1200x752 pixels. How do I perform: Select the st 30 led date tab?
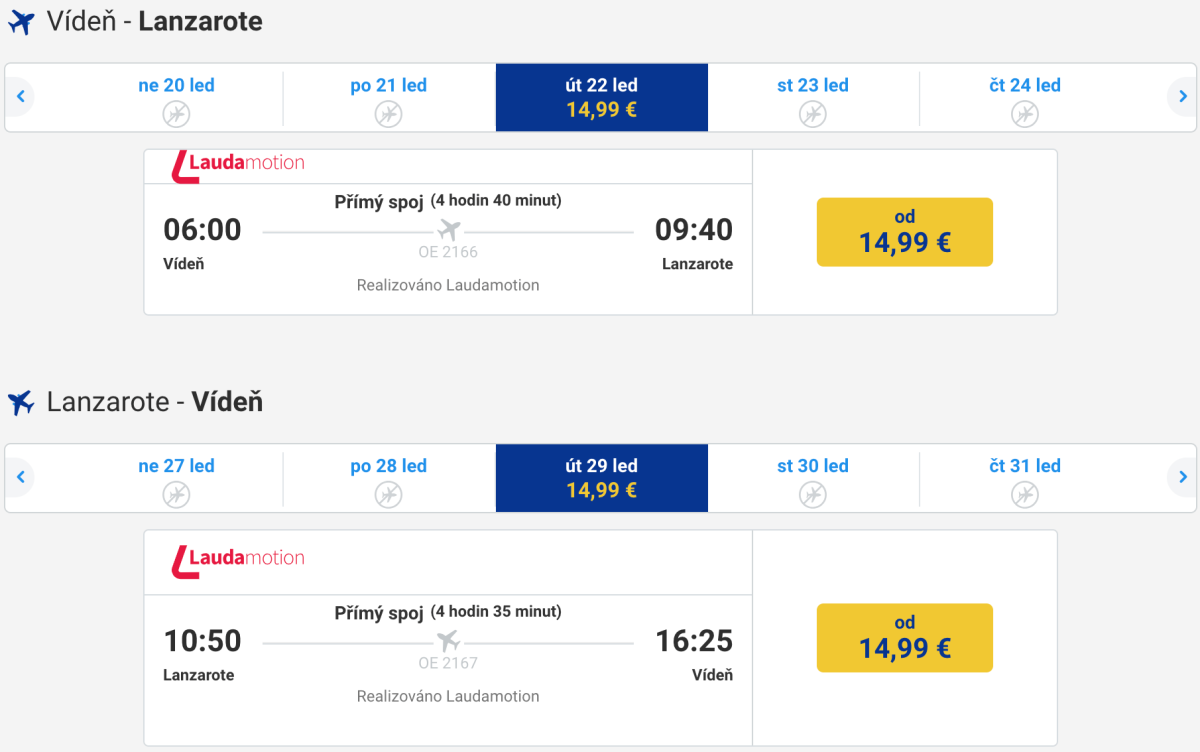(812, 478)
